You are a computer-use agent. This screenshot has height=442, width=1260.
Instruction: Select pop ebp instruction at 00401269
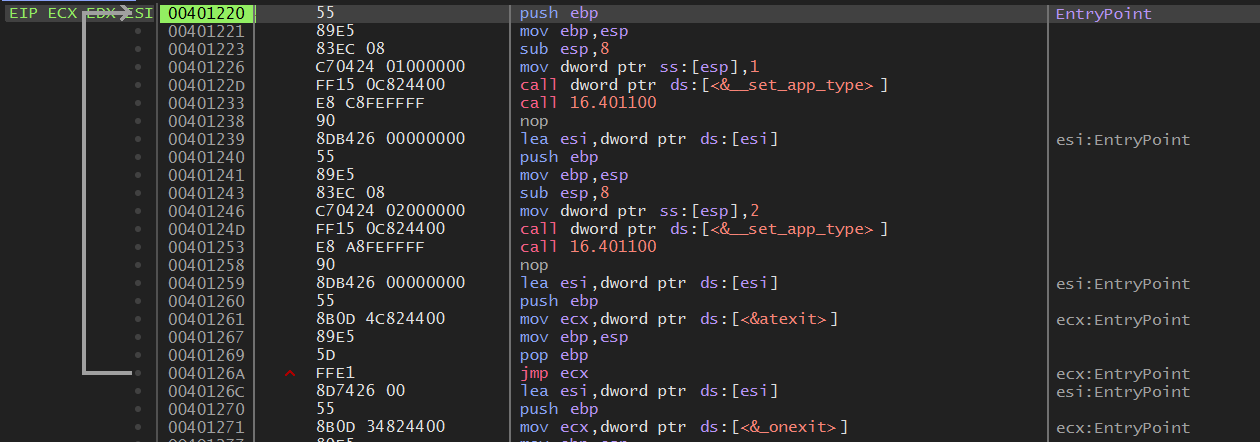point(554,355)
